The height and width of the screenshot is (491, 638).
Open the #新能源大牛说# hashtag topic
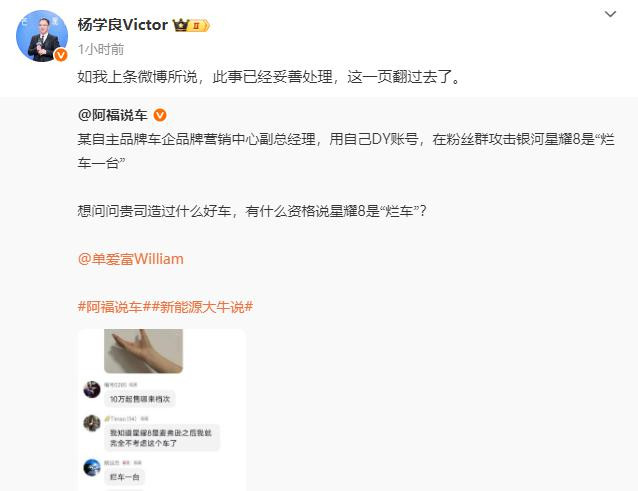point(202,307)
